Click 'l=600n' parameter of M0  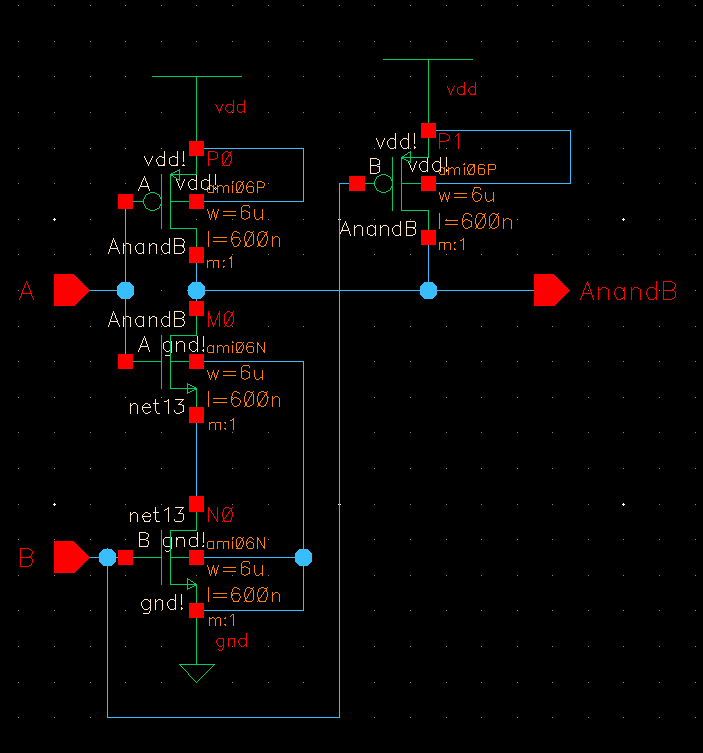pos(244,400)
